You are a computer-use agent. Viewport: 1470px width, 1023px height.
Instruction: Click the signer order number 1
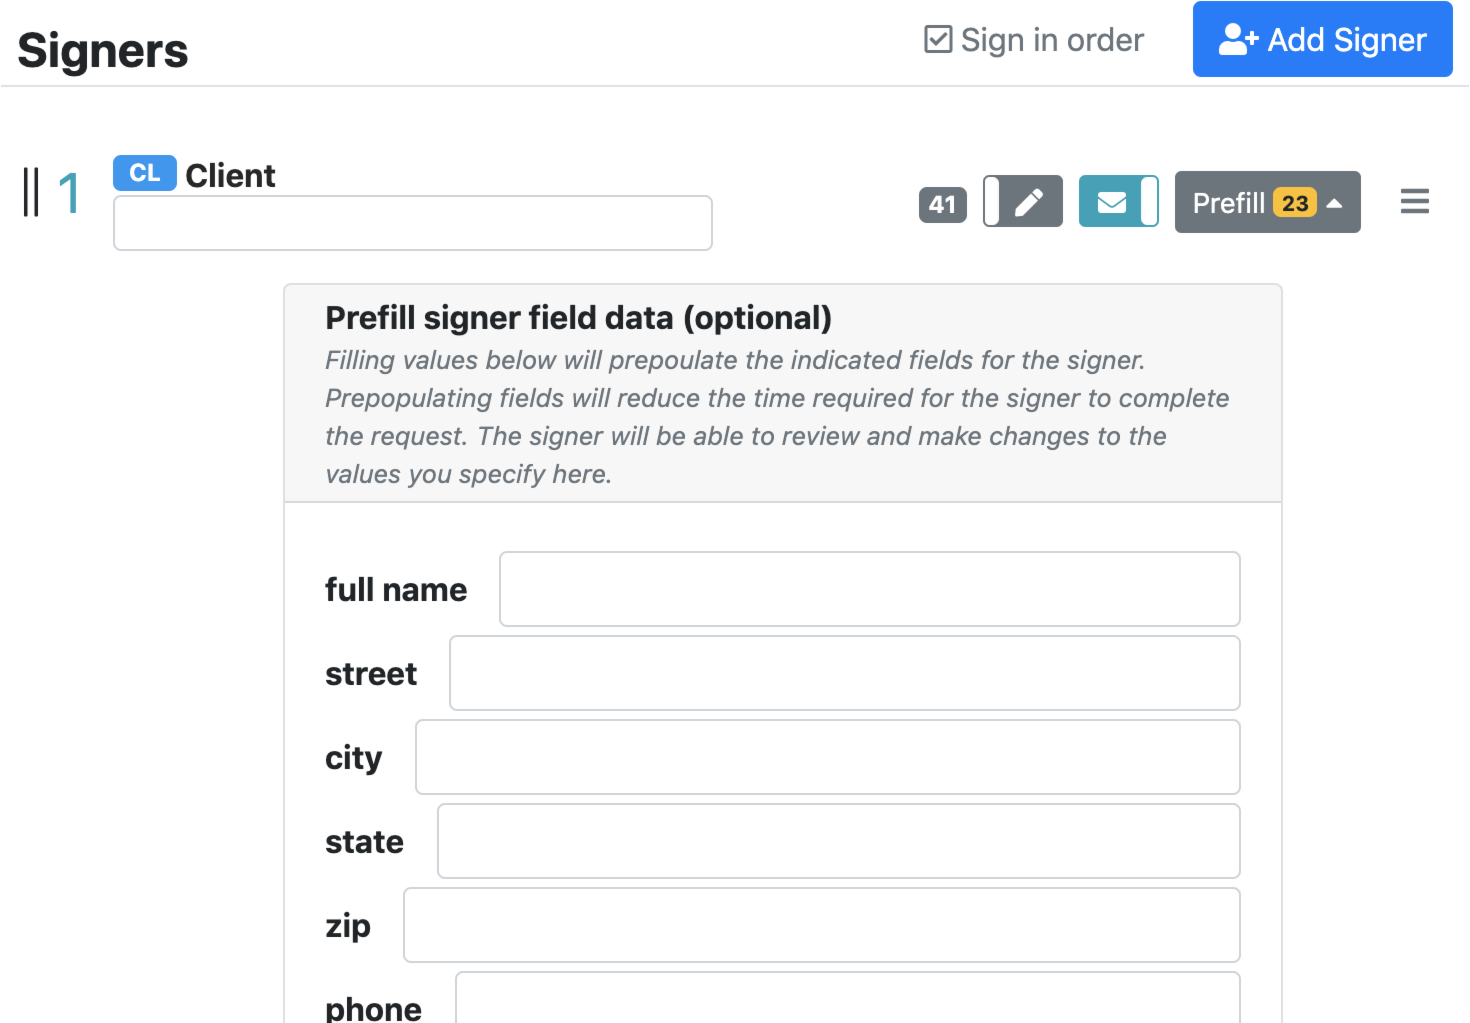point(68,193)
